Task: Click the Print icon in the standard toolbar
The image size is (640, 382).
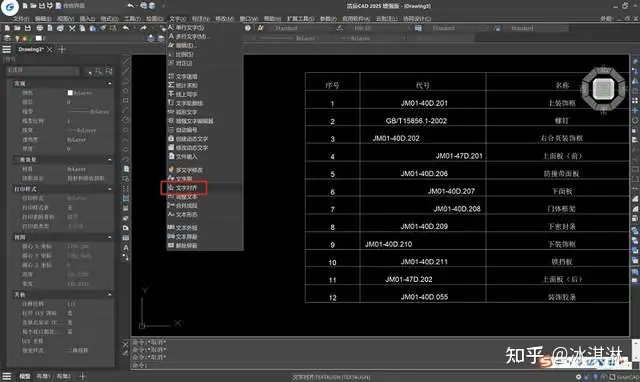Action: click(x=39, y=28)
